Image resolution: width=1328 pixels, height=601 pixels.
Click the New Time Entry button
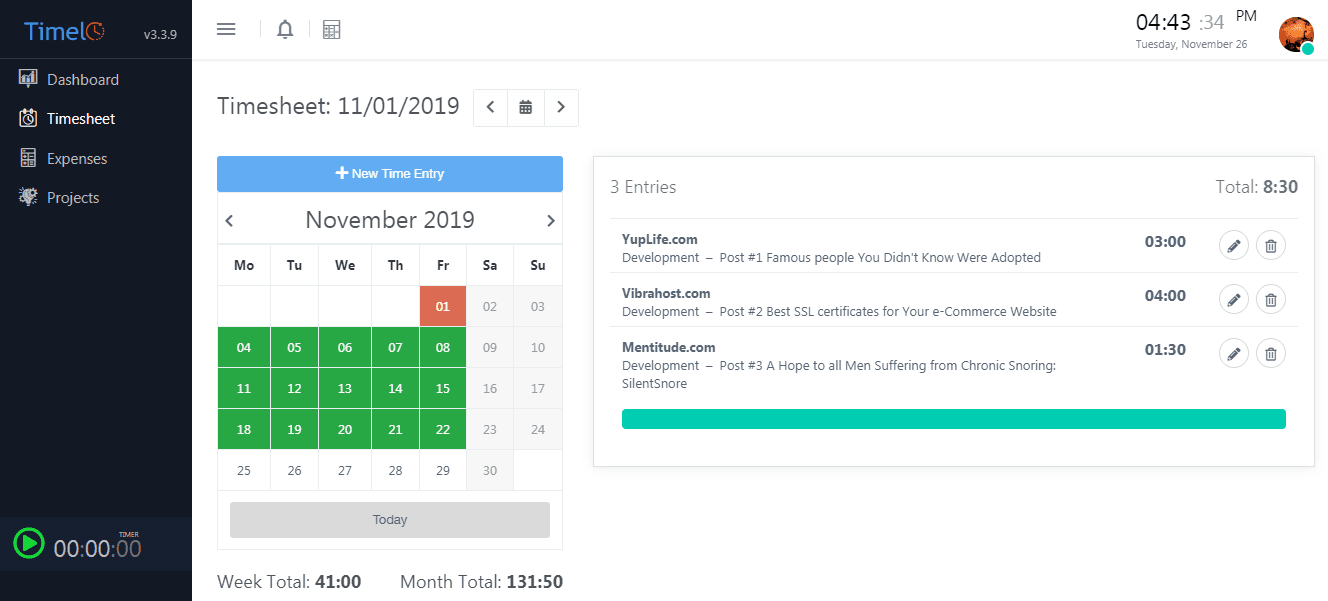click(x=389, y=173)
